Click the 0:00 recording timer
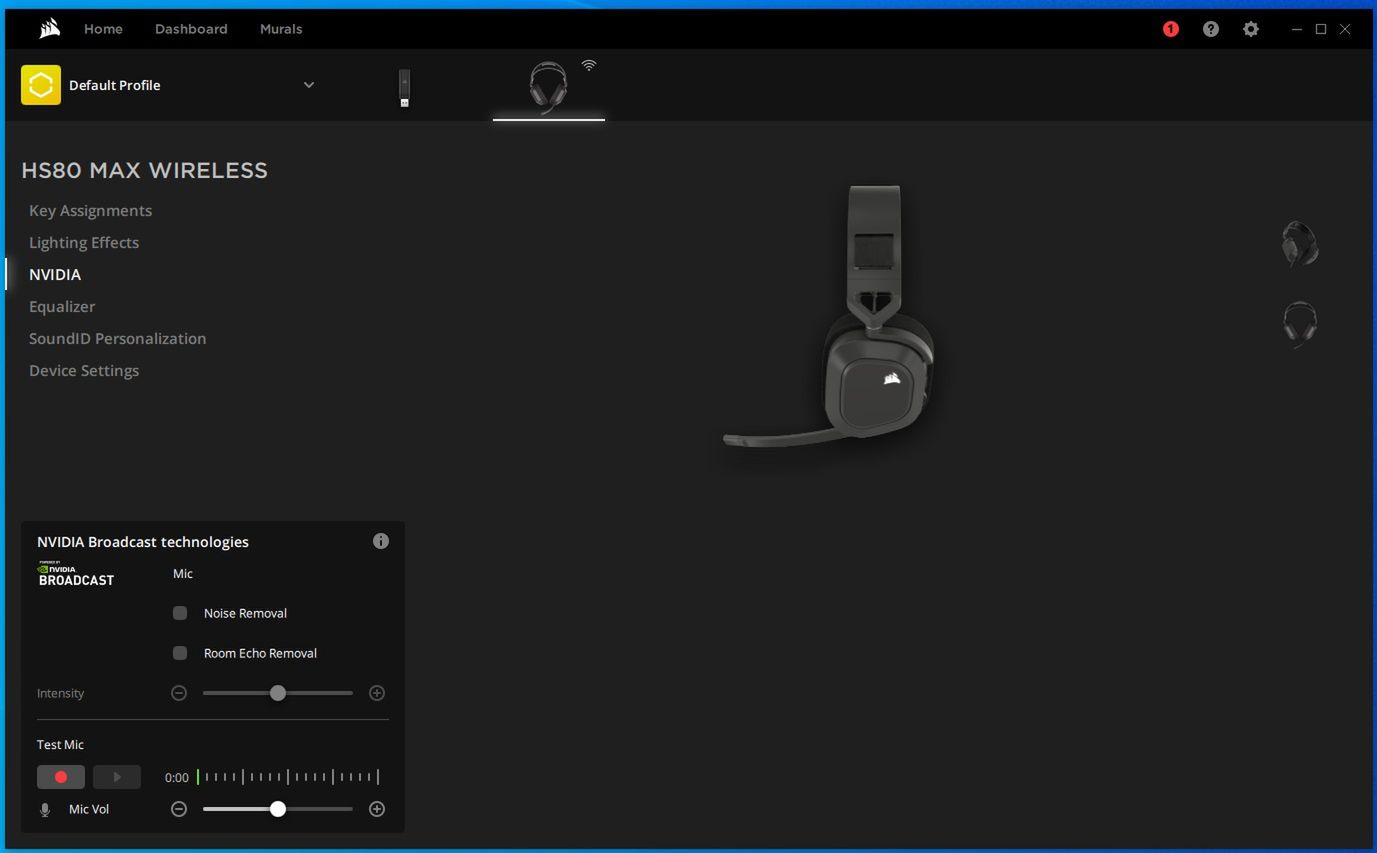The image size is (1377, 853). (x=177, y=777)
